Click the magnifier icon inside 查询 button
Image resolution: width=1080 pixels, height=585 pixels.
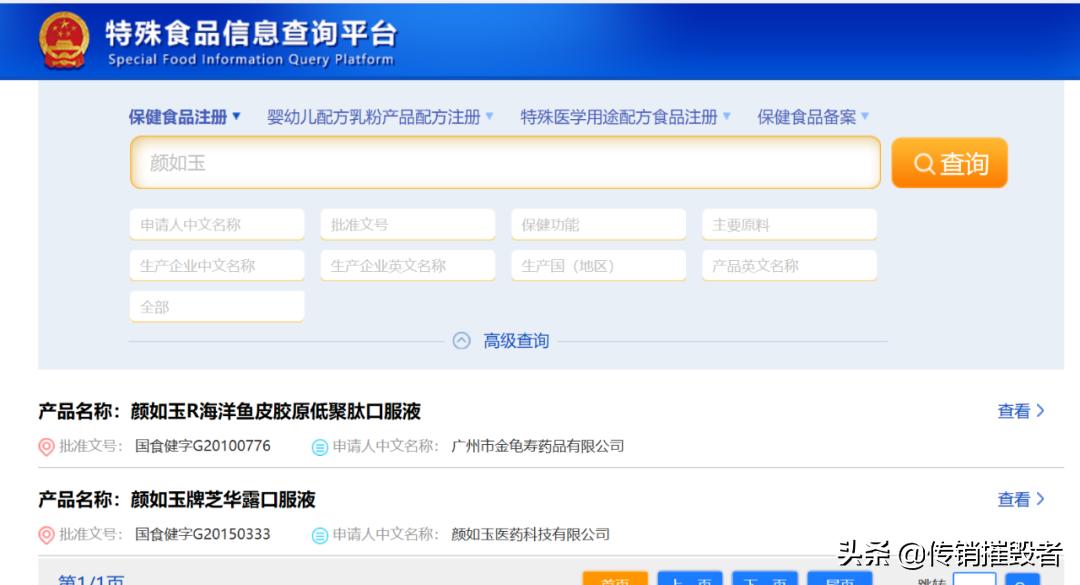tap(922, 162)
